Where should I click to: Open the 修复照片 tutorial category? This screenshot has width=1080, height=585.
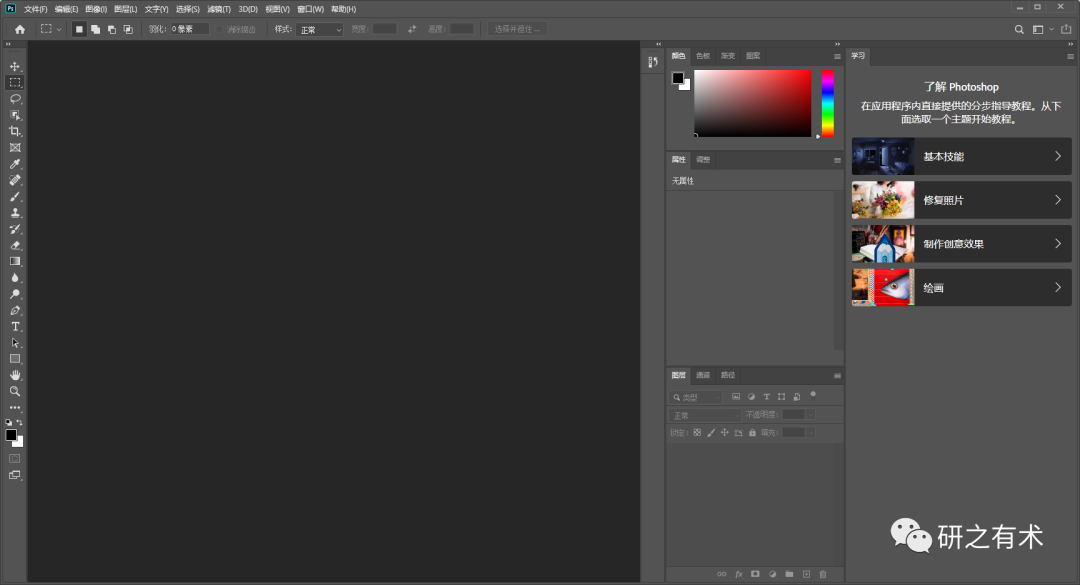[962, 200]
